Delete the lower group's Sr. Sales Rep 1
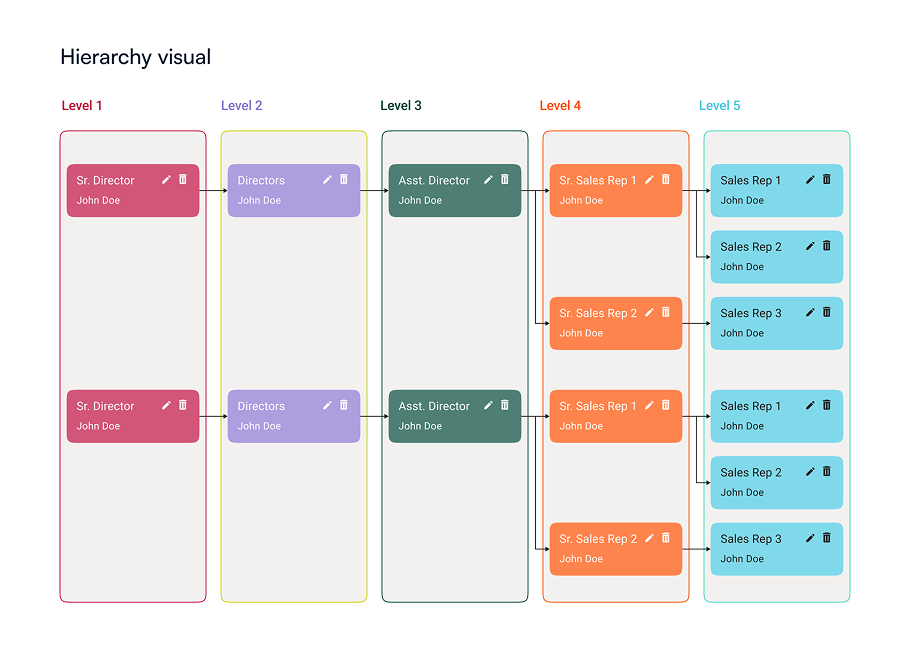The height and width of the screenshot is (650, 910). pos(666,405)
